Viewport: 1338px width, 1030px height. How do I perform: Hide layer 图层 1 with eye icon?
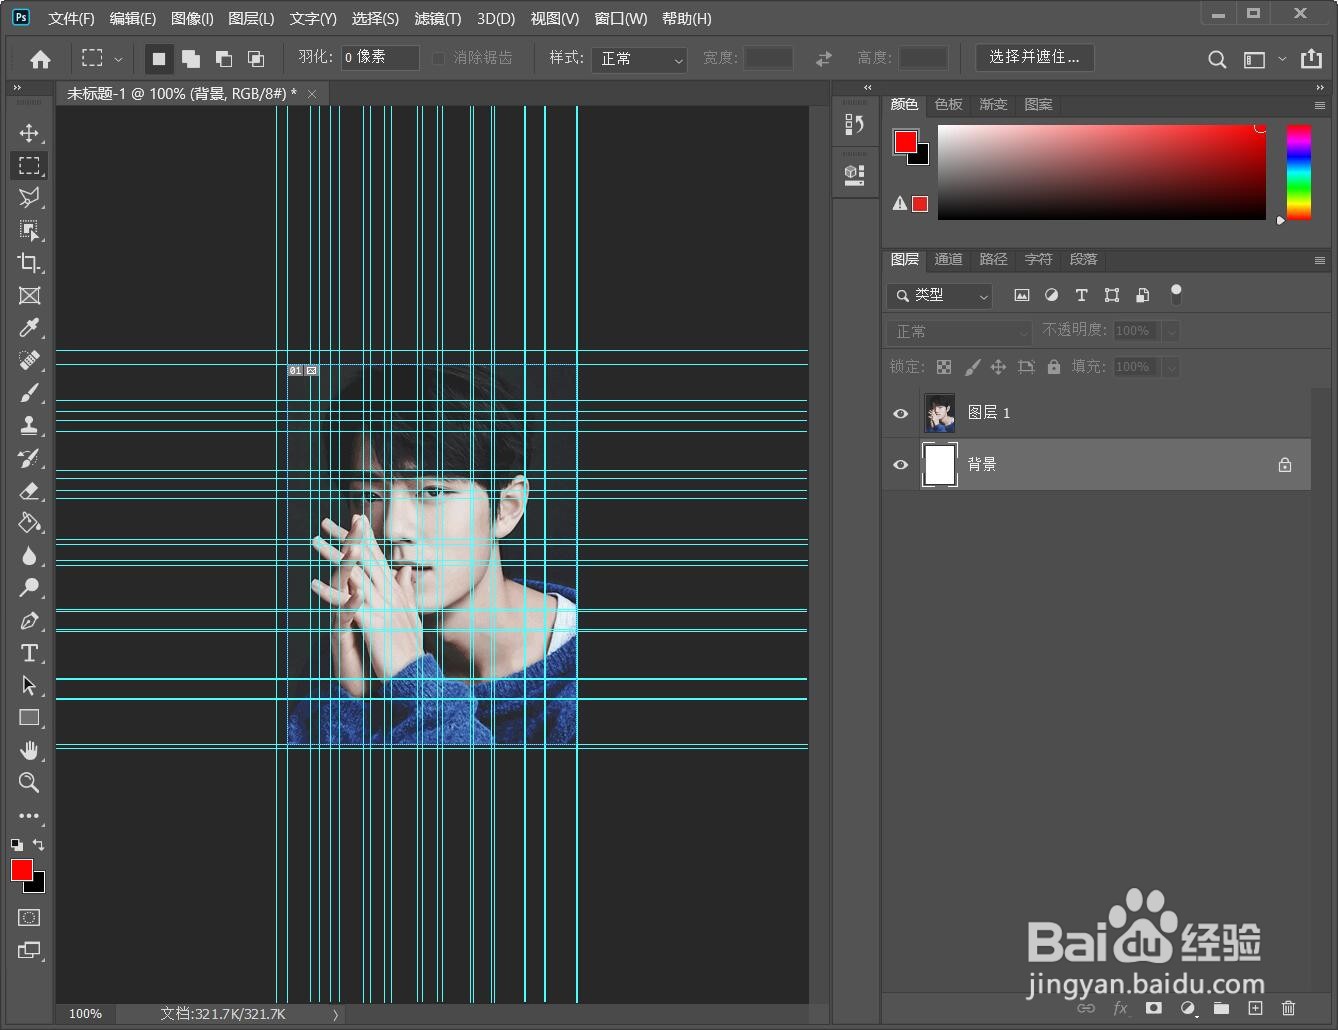pos(900,413)
